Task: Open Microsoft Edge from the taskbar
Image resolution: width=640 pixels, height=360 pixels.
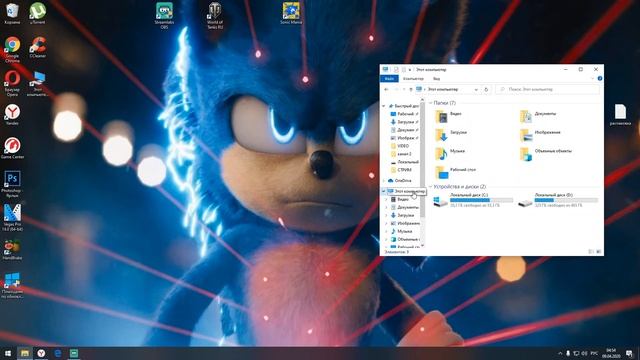Action: click(x=58, y=353)
